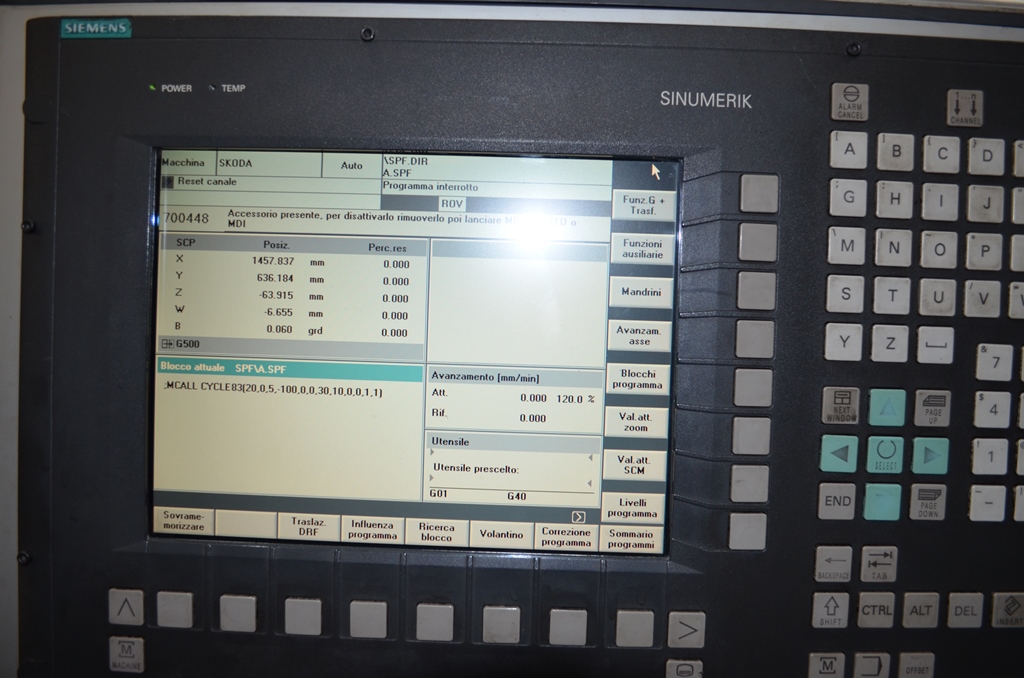Open Ricerca blocco softkey

click(436, 532)
